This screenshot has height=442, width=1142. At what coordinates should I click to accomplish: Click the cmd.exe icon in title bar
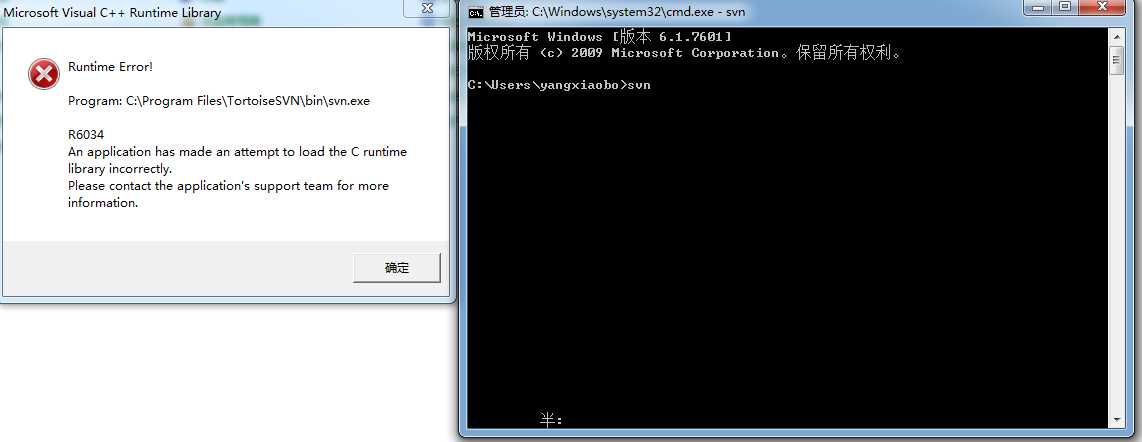(476, 12)
